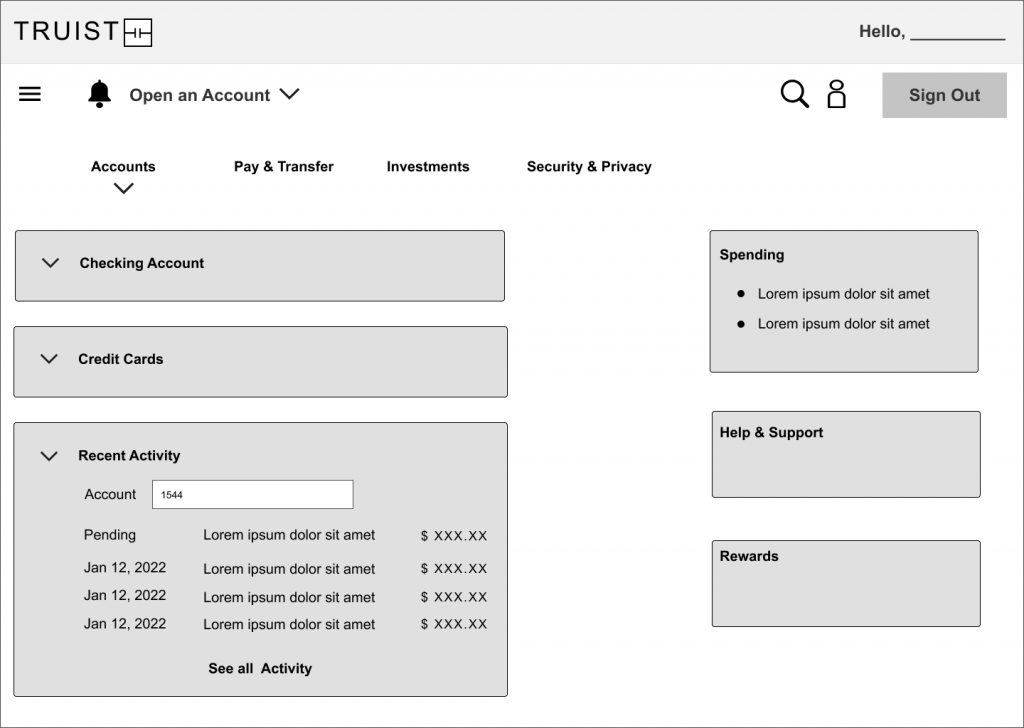Click the notification bell icon
The height and width of the screenshot is (728, 1024).
[99, 94]
